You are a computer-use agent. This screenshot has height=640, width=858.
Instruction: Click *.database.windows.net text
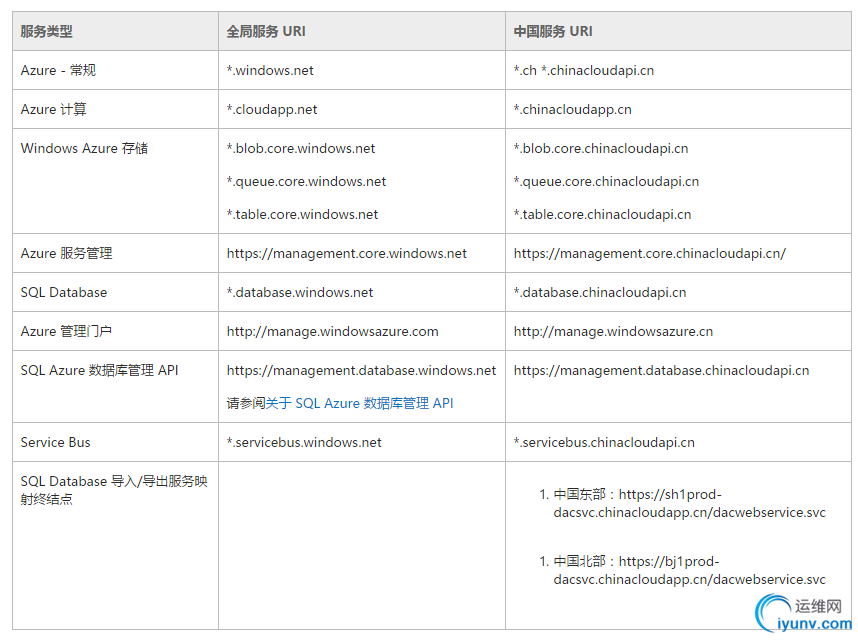point(300,293)
